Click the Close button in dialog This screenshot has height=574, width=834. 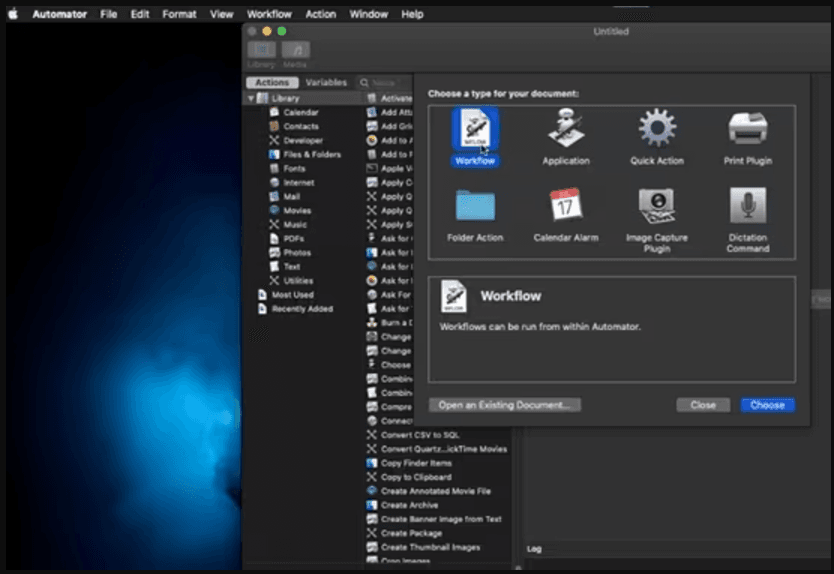coord(703,405)
